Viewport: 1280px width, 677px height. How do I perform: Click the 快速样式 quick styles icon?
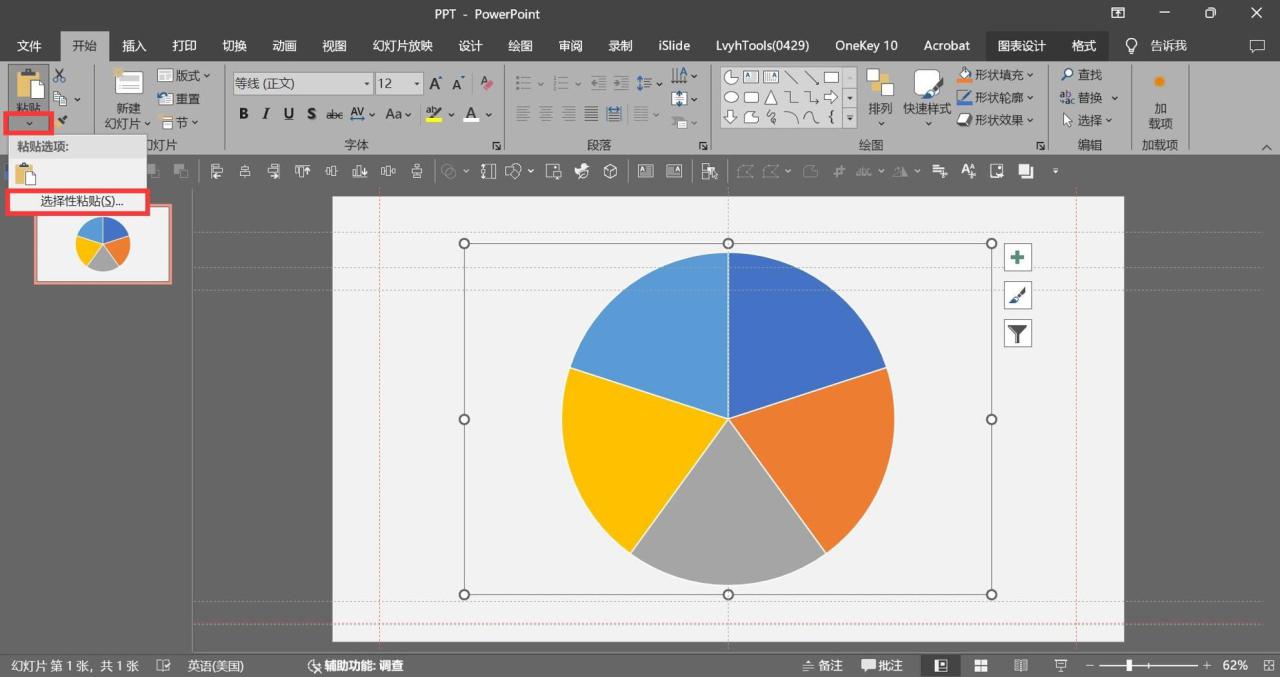coord(927,92)
